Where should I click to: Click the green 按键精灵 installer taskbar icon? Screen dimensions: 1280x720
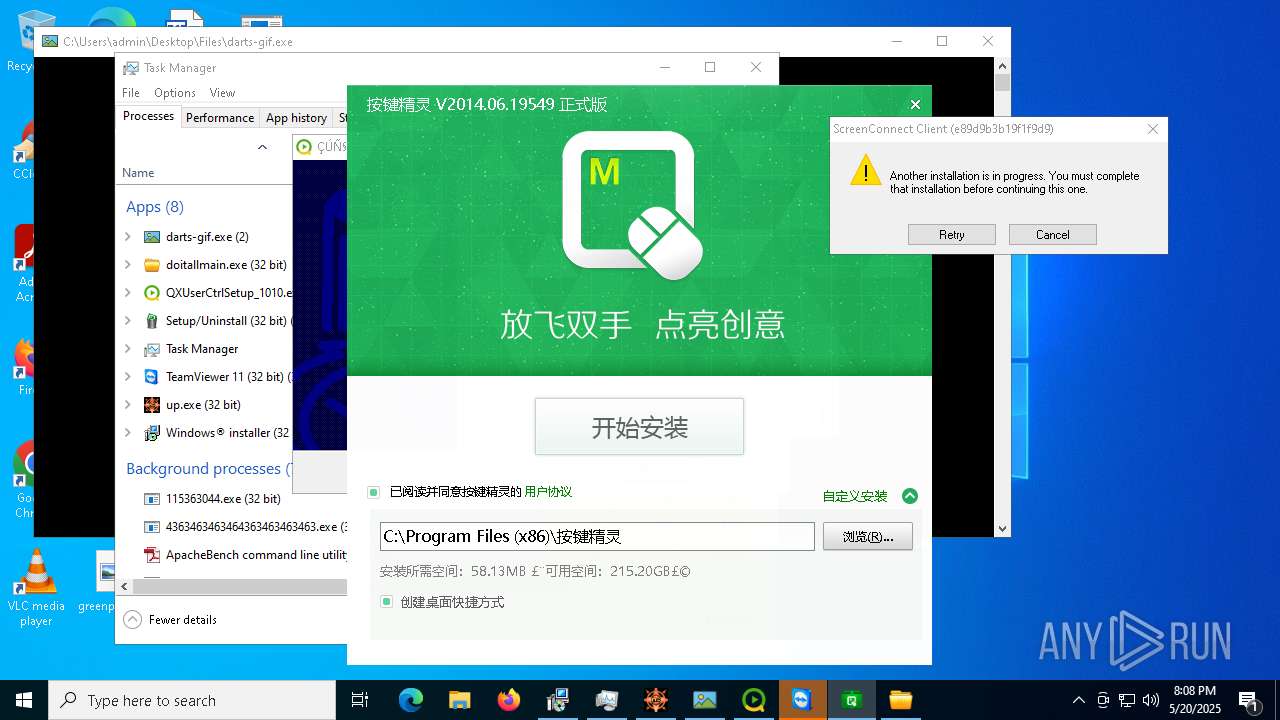[852, 700]
